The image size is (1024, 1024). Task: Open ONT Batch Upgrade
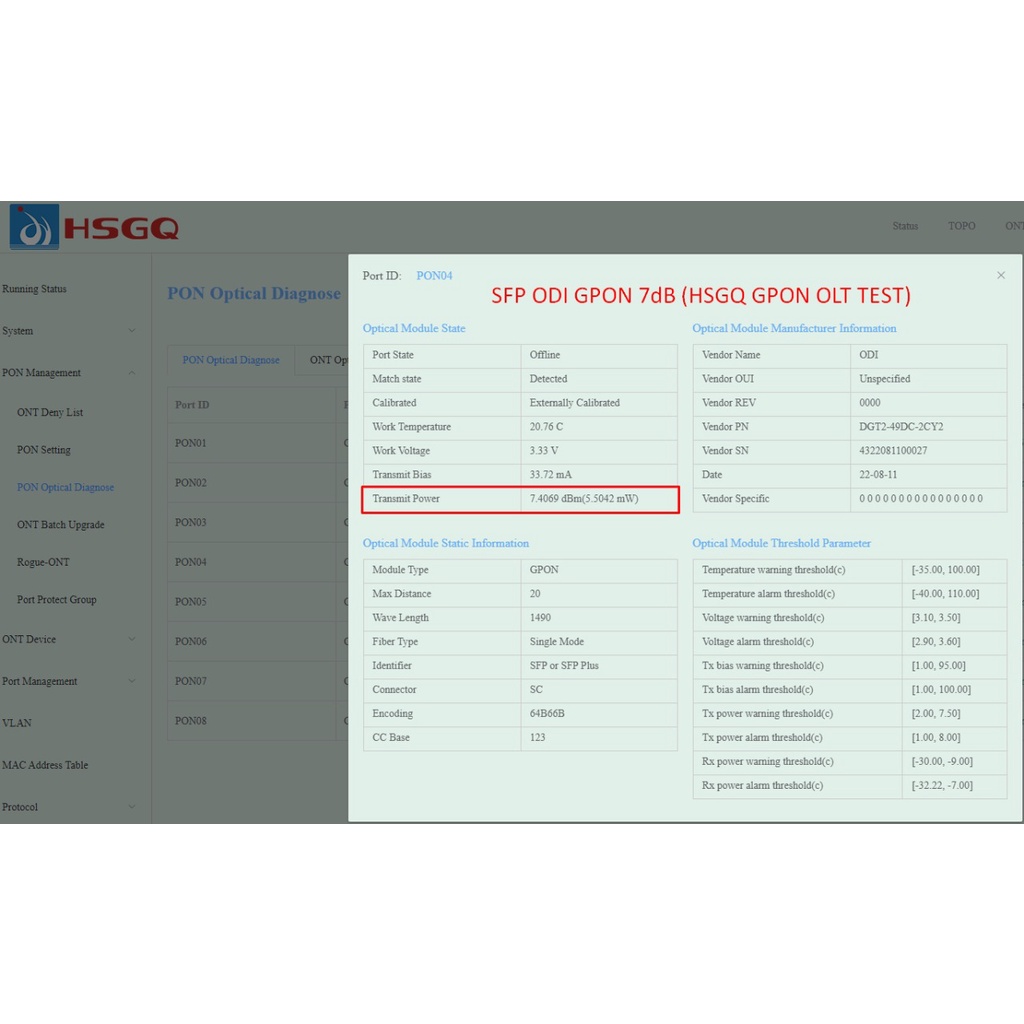coord(61,525)
